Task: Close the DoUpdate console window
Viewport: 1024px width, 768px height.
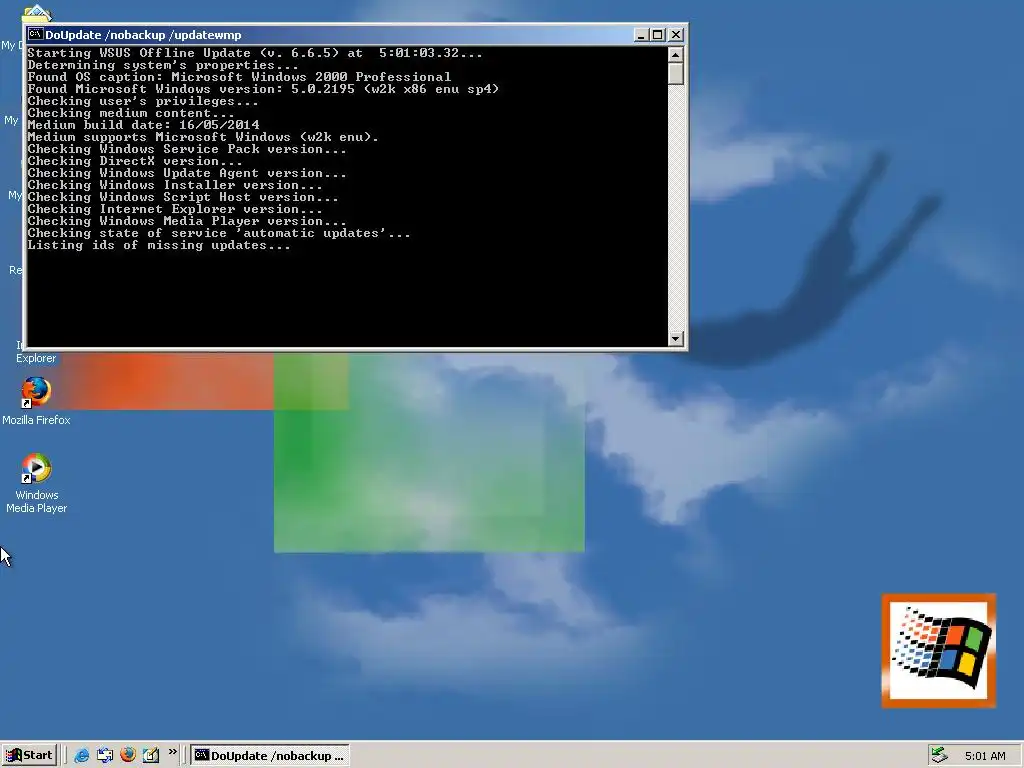Action: [676, 35]
